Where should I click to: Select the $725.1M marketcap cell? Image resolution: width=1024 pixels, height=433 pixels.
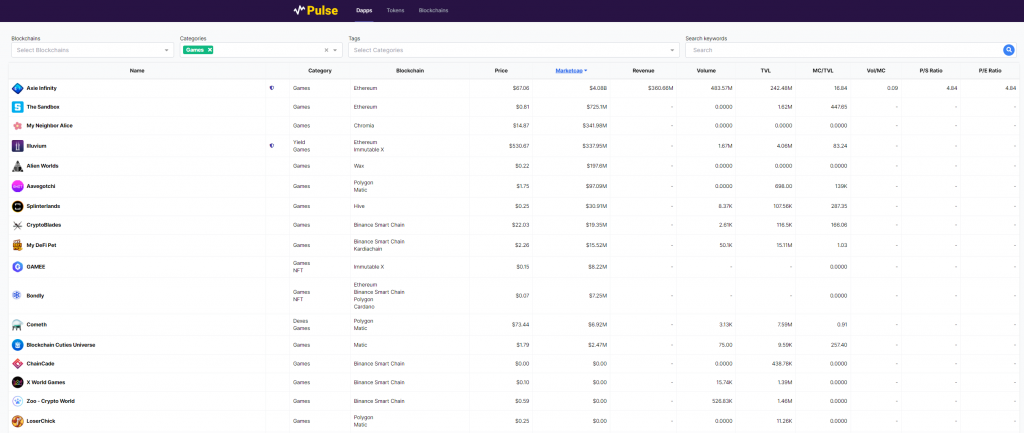[x=597, y=106]
